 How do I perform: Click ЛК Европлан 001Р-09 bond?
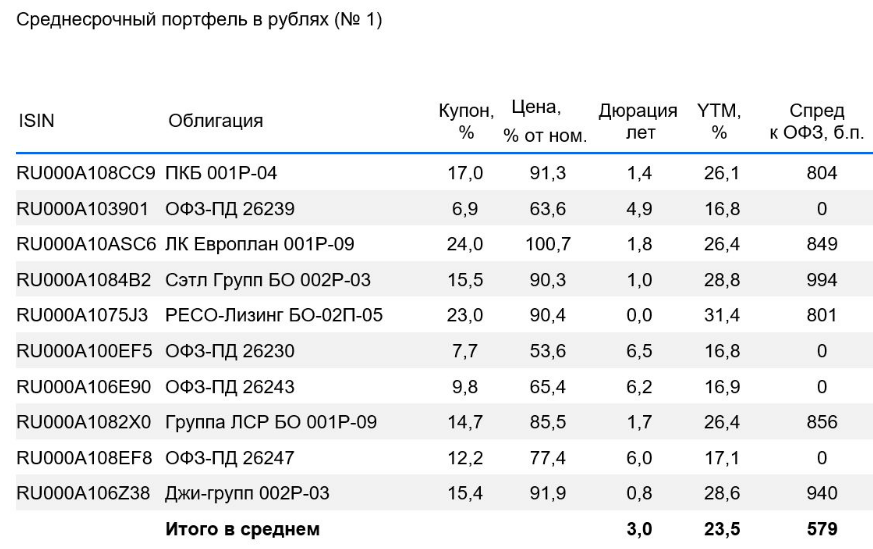click(259, 244)
